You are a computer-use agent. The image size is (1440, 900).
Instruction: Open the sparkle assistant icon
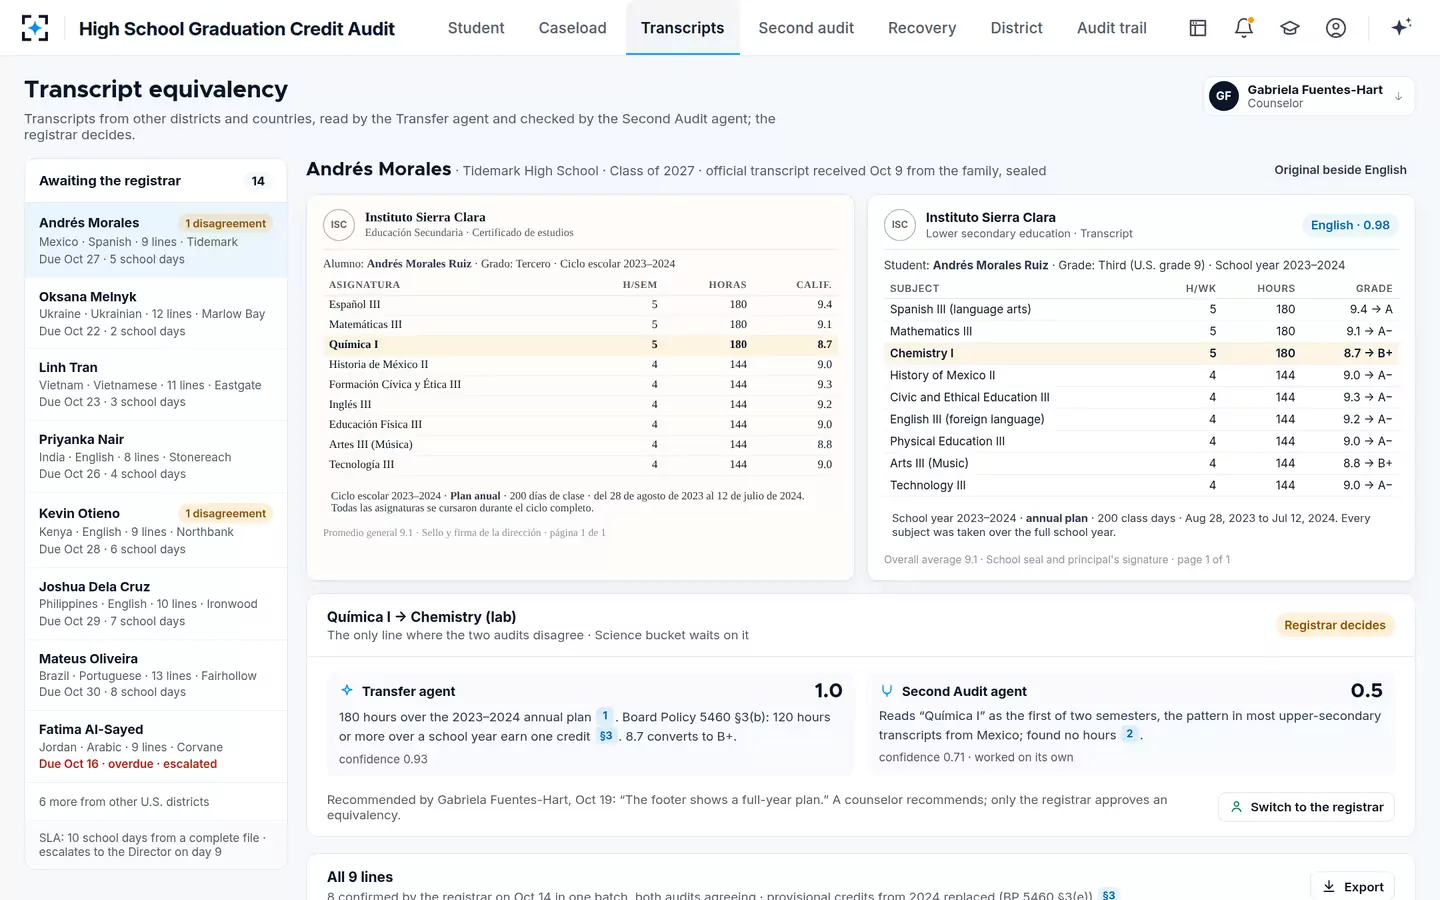click(1401, 27)
